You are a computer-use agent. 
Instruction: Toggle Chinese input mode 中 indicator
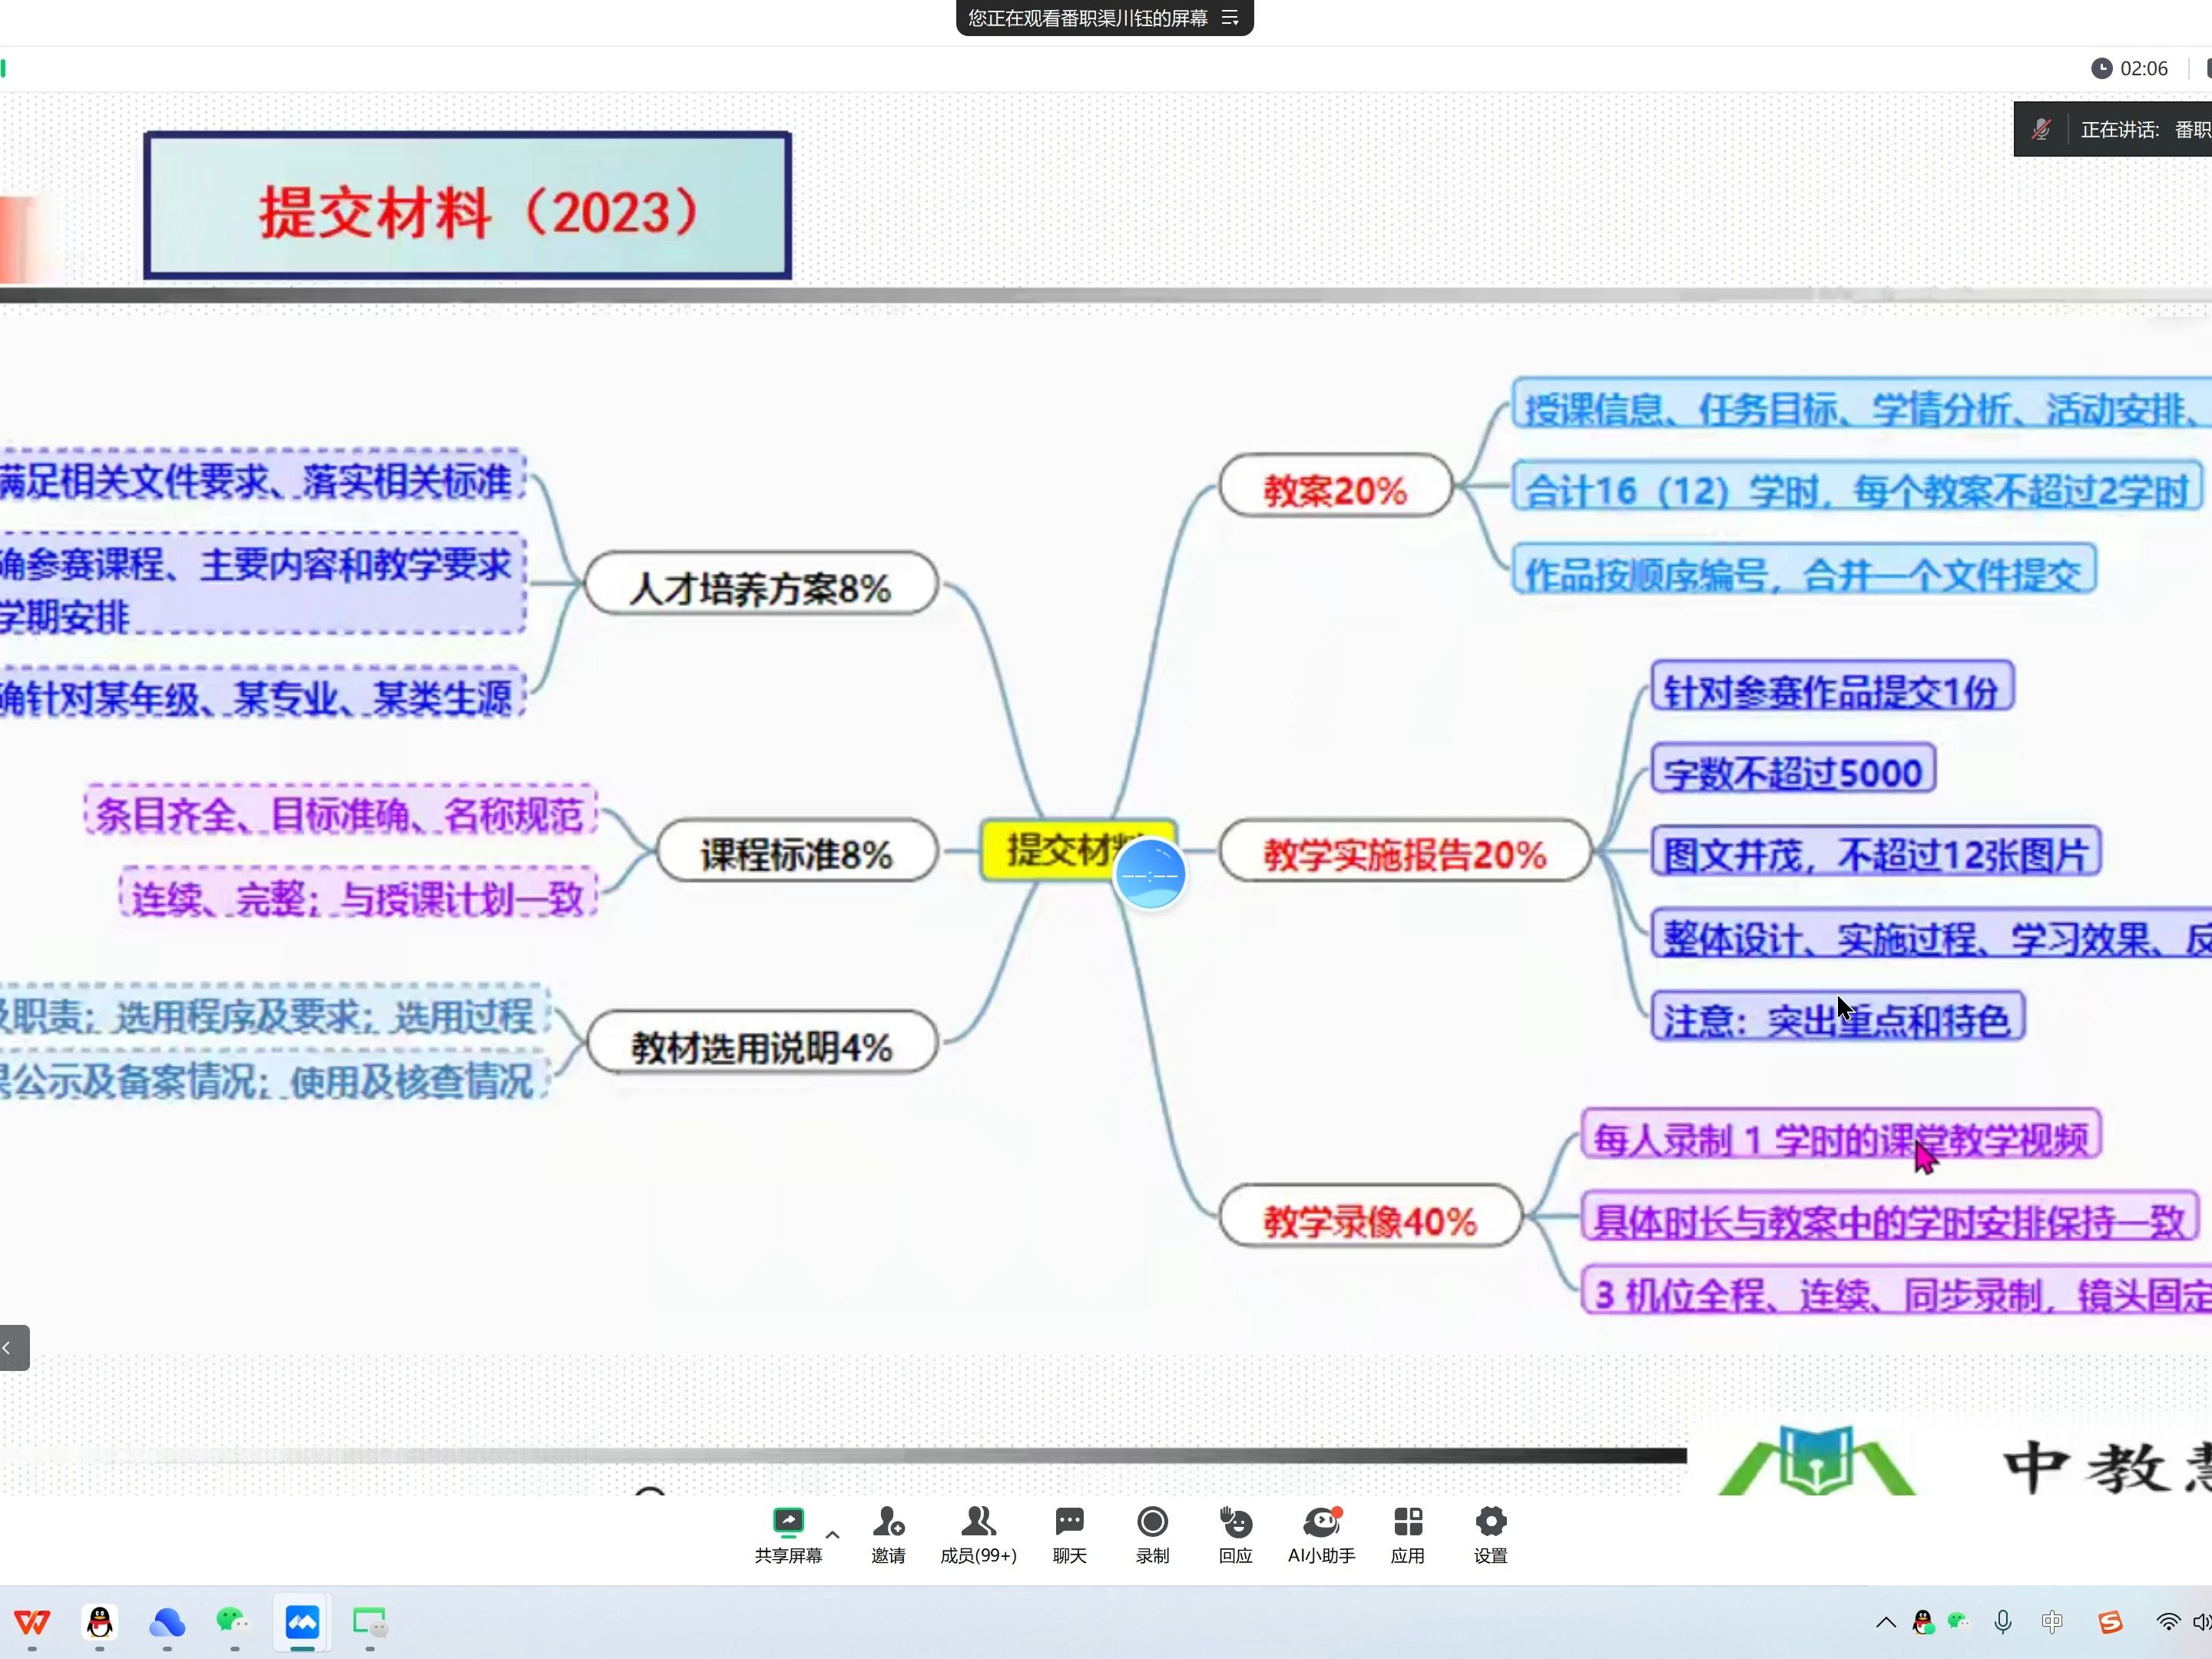tap(2052, 1622)
